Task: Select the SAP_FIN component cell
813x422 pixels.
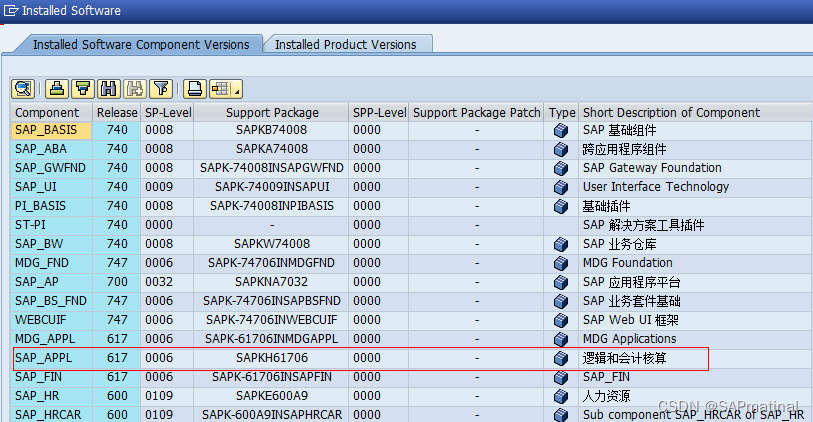Action: pos(51,377)
